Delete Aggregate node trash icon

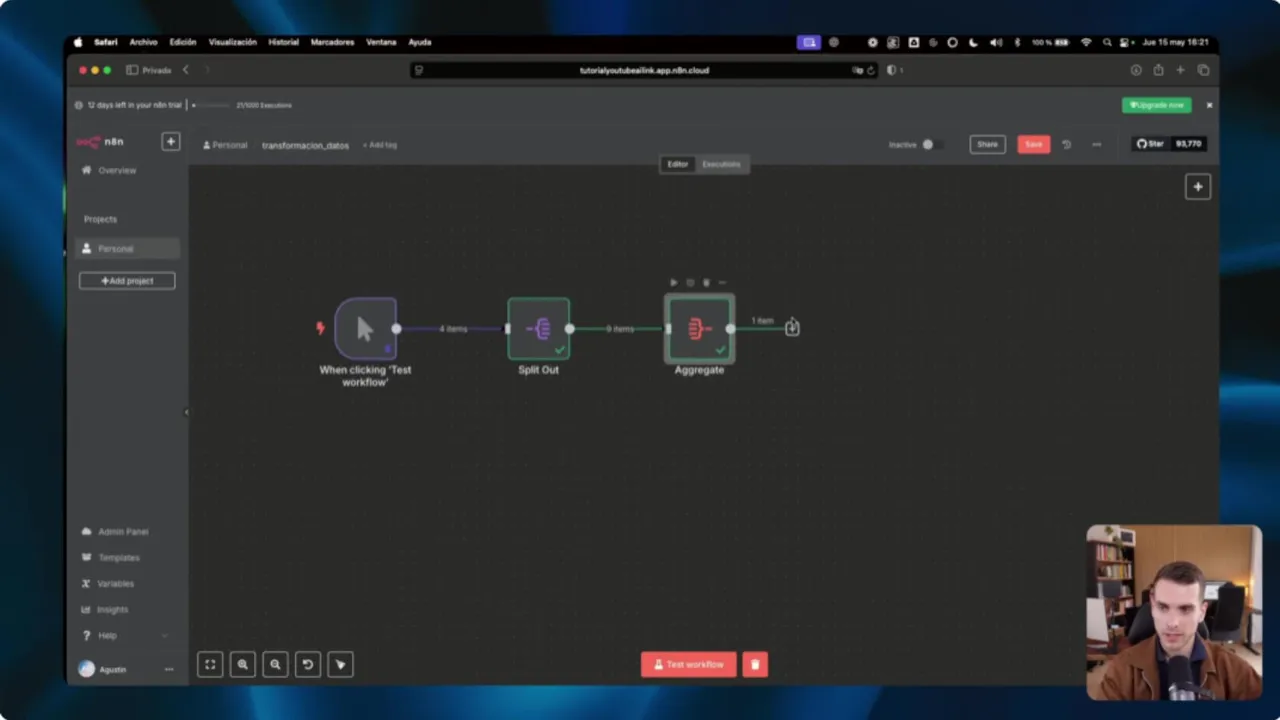click(x=706, y=283)
